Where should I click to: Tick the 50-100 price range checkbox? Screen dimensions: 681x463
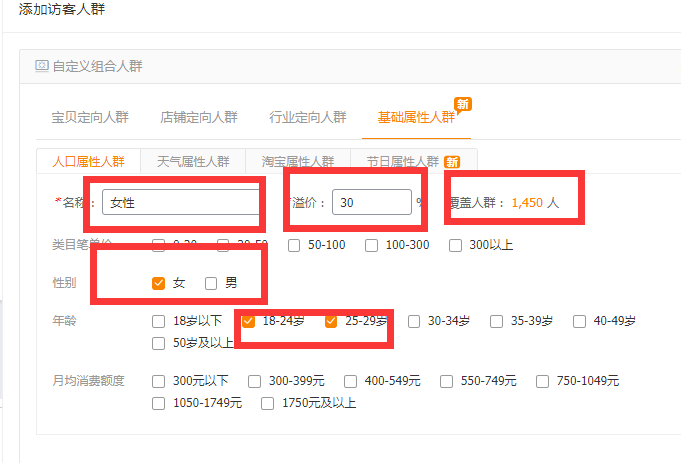pos(293,244)
